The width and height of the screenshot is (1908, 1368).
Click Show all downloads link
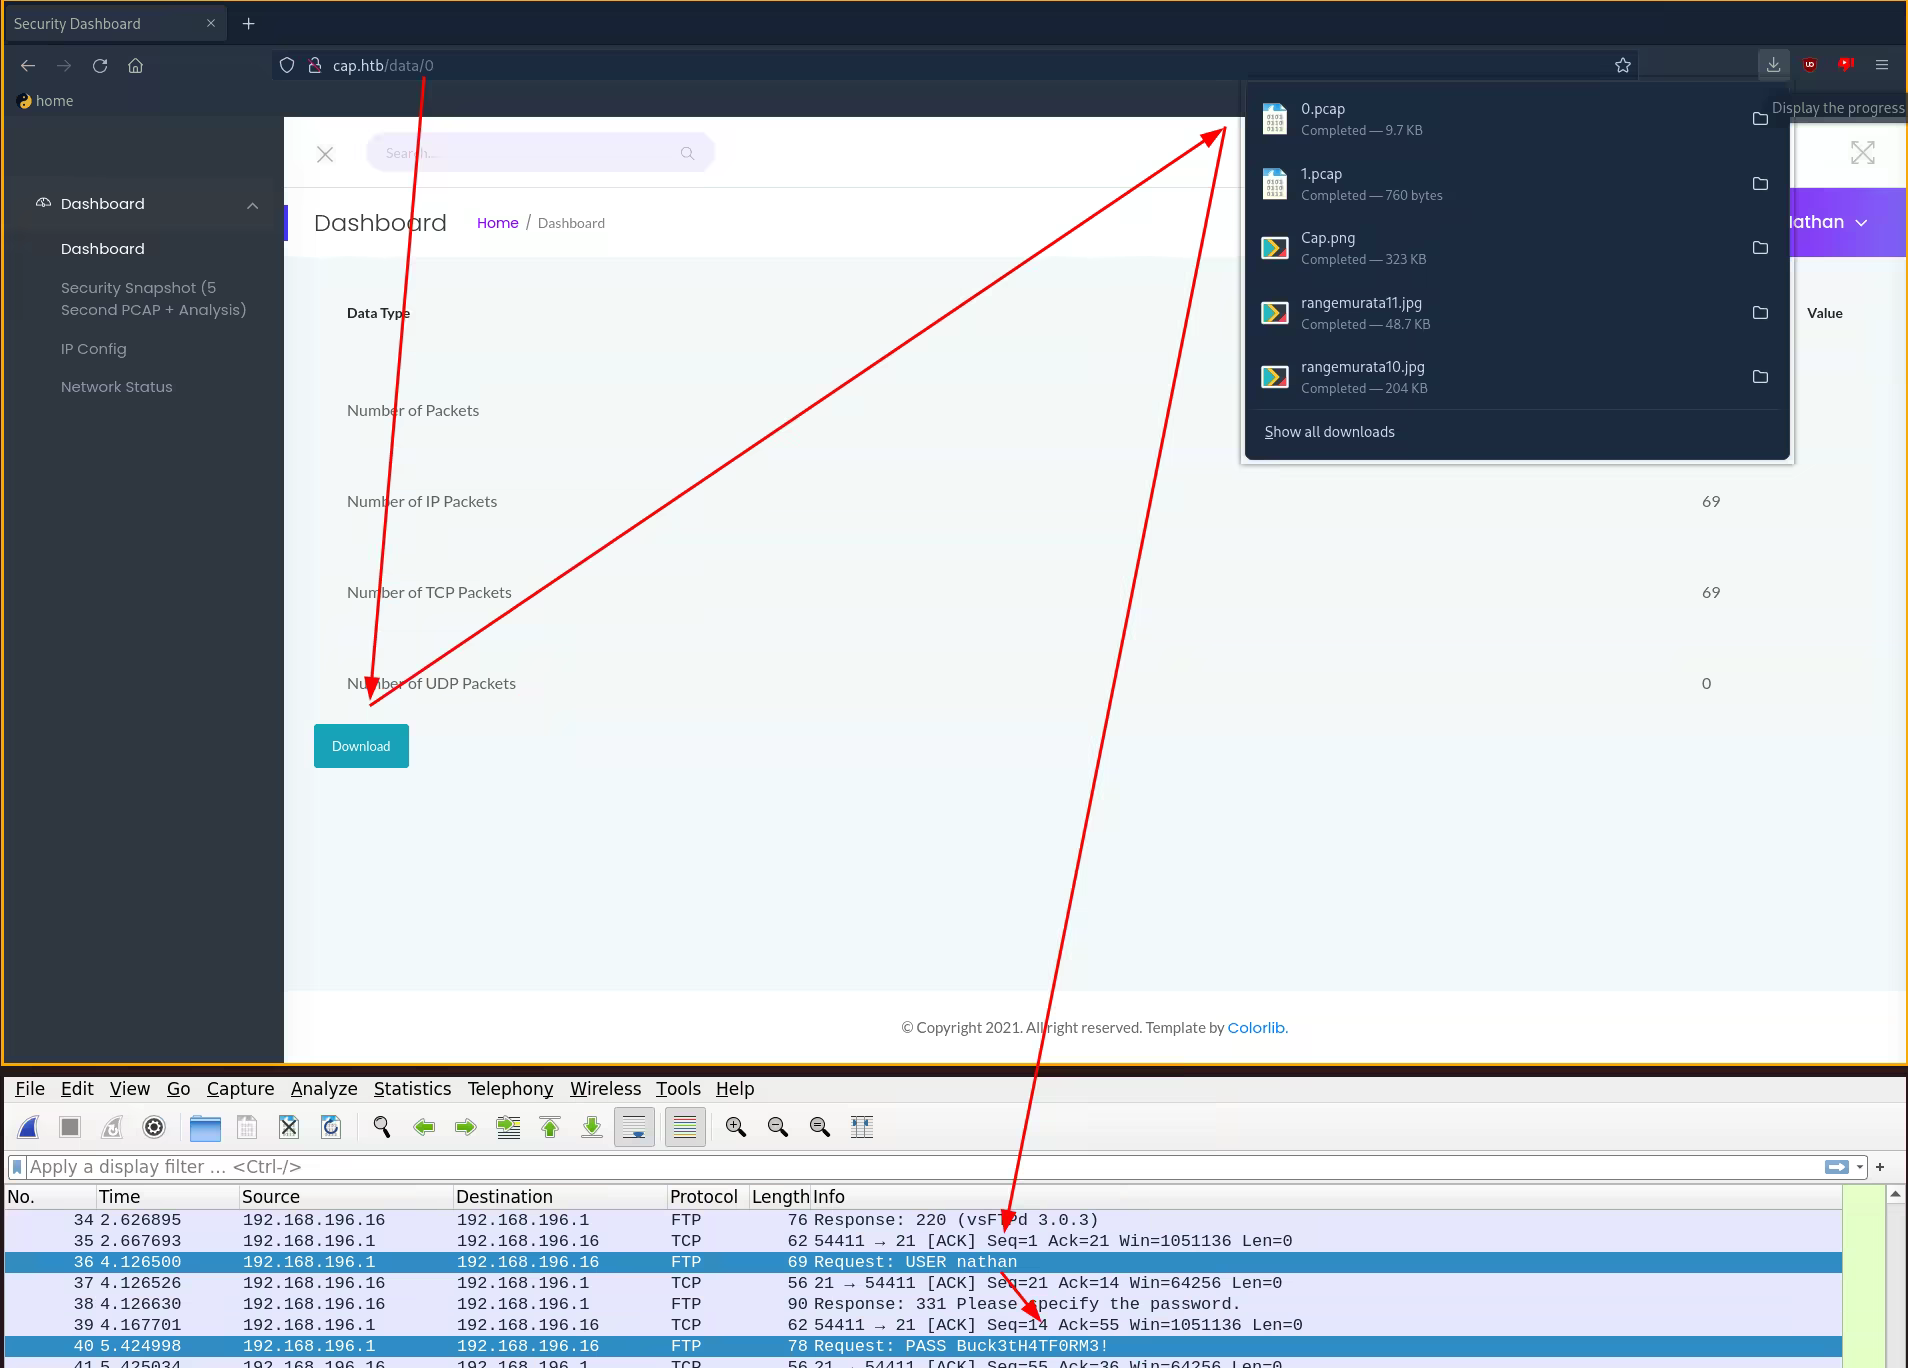pyautogui.click(x=1329, y=432)
